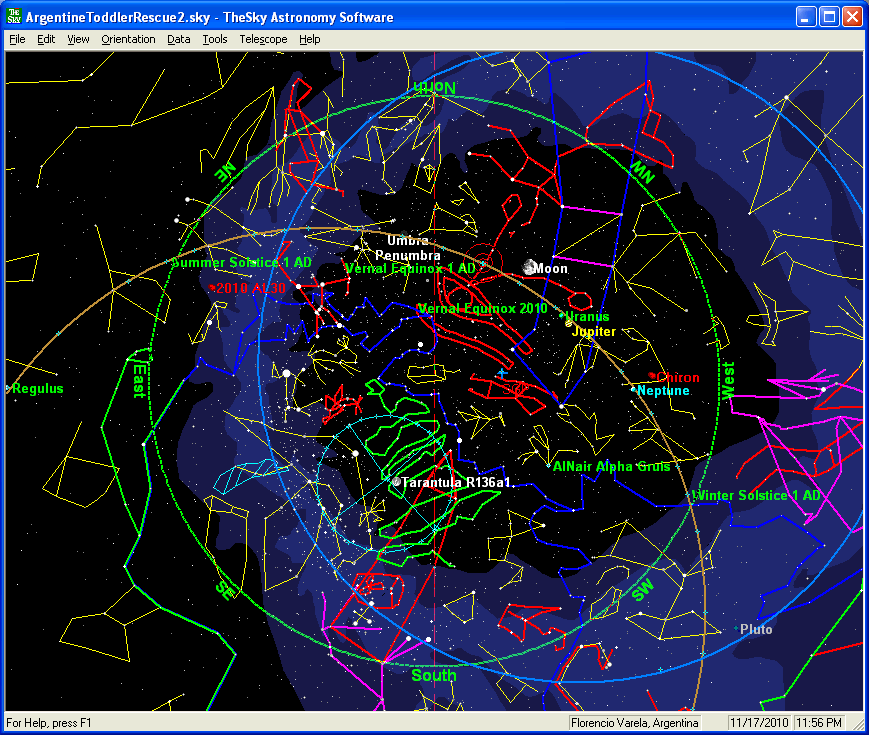The height and width of the screenshot is (735, 869).
Task: Open the File menu
Action: coord(16,39)
